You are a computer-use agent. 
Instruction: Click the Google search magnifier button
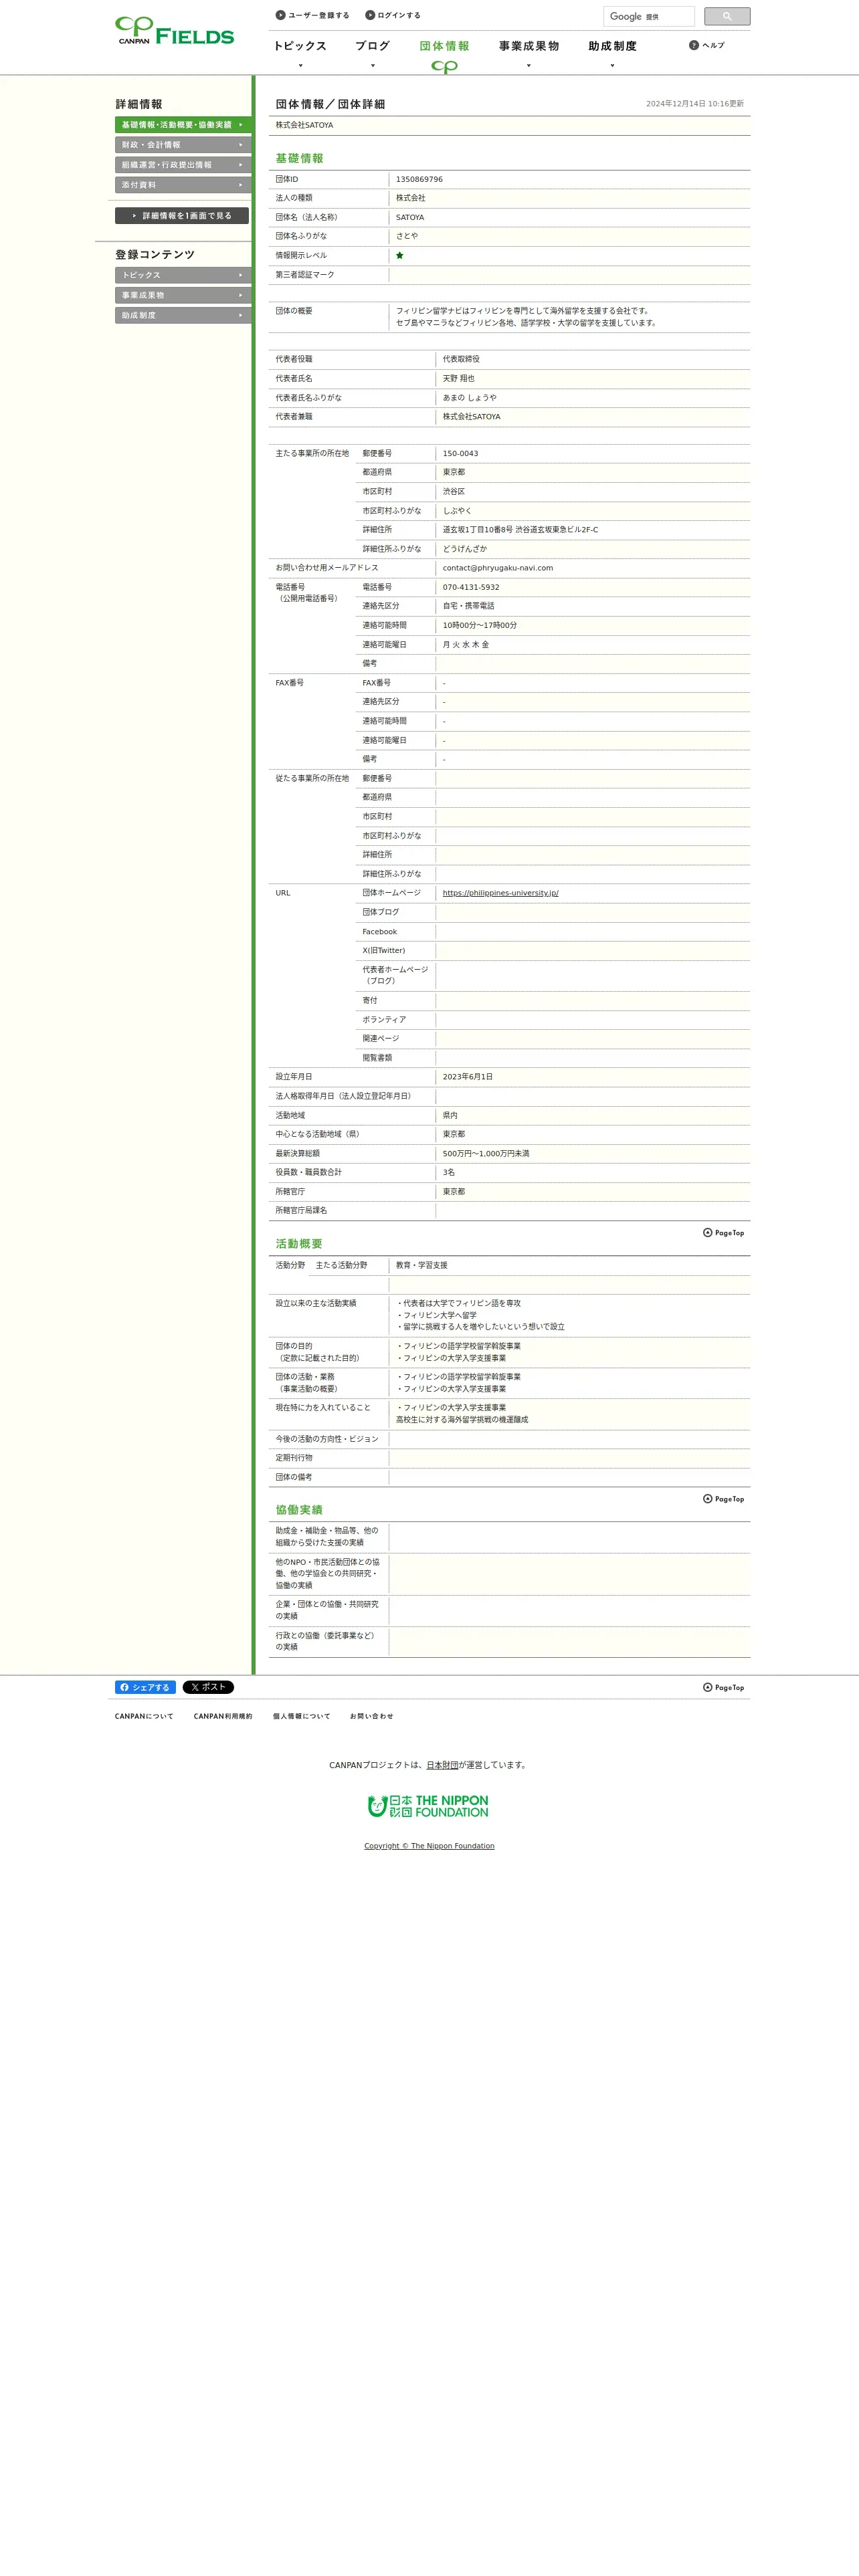tap(727, 16)
